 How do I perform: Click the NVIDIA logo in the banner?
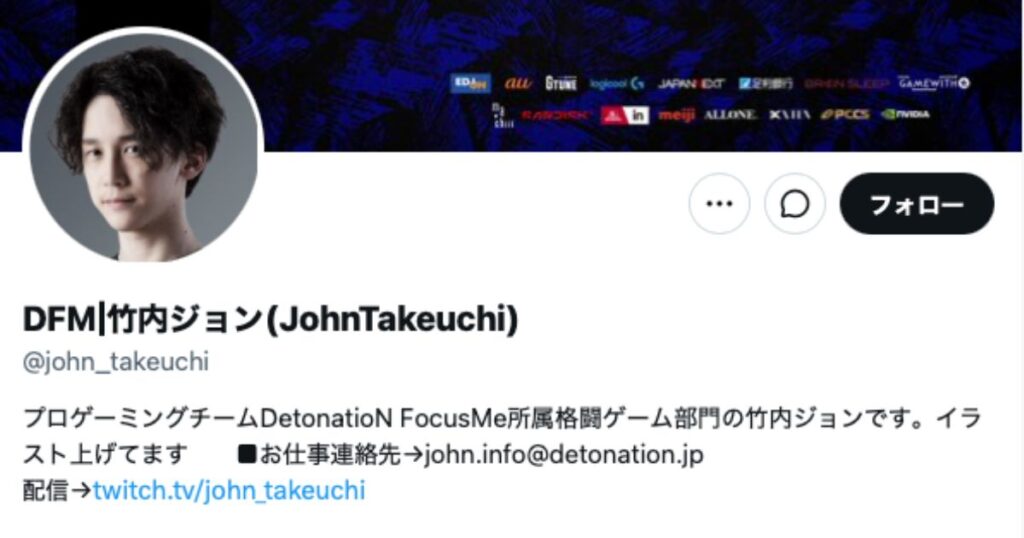905,114
